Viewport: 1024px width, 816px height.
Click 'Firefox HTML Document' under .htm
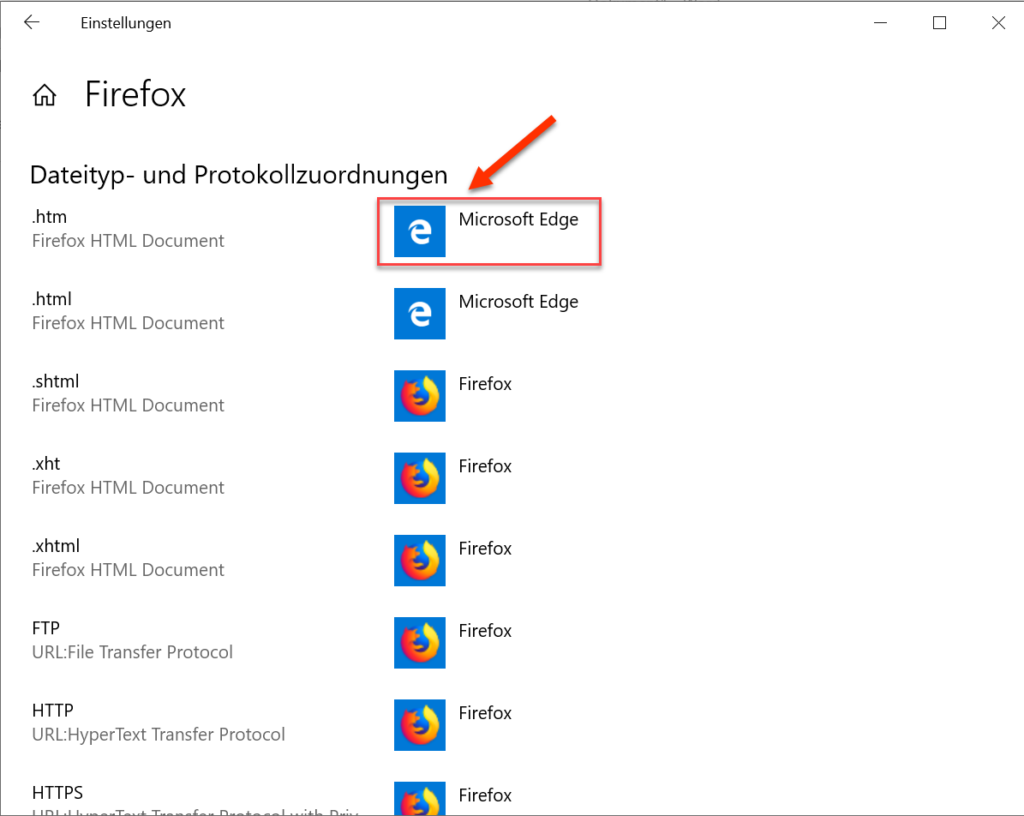point(128,241)
